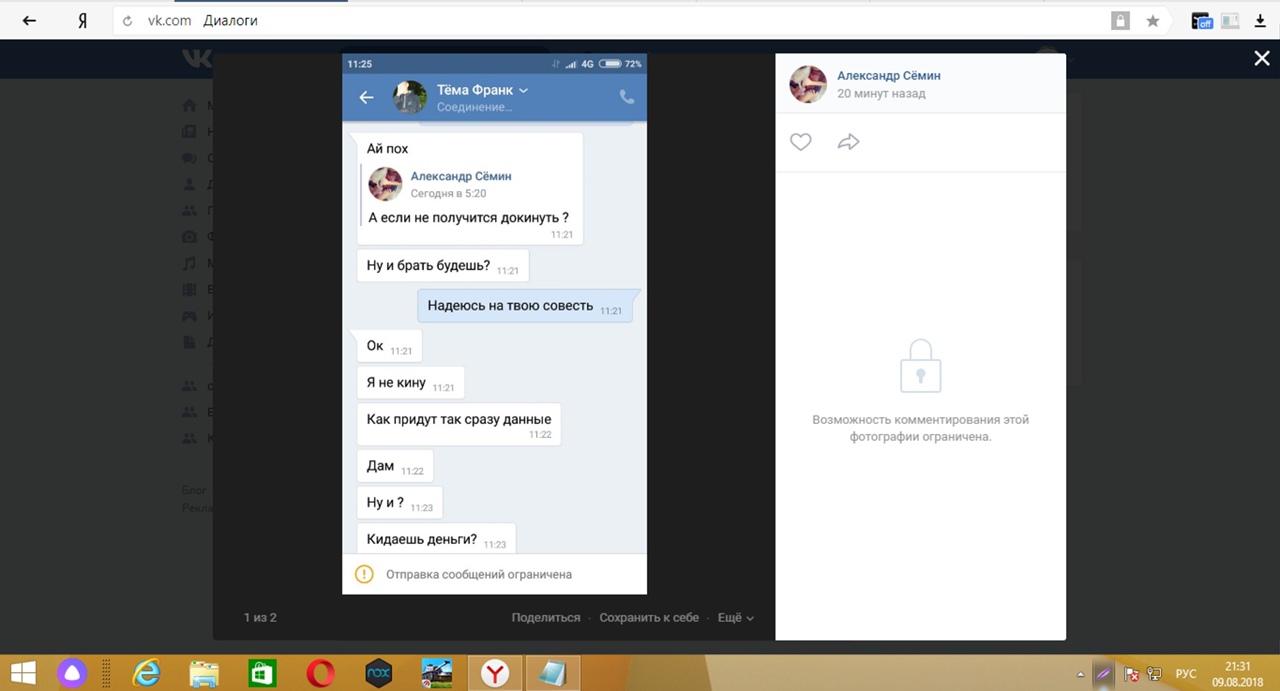The width and height of the screenshot is (1280, 691).
Task: Close the photo viewer with the X
Action: click(x=1262, y=59)
